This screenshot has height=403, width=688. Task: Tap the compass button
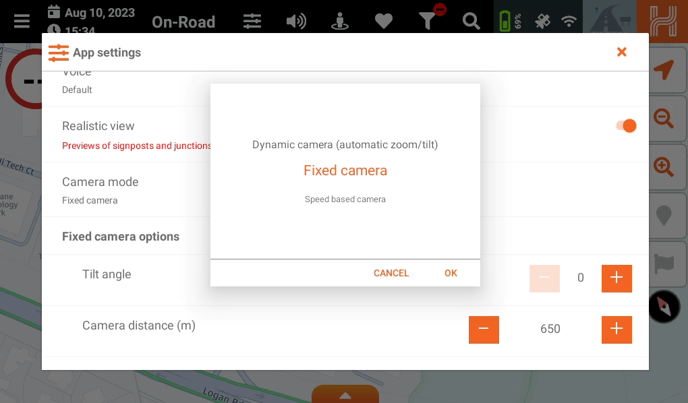tap(664, 306)
